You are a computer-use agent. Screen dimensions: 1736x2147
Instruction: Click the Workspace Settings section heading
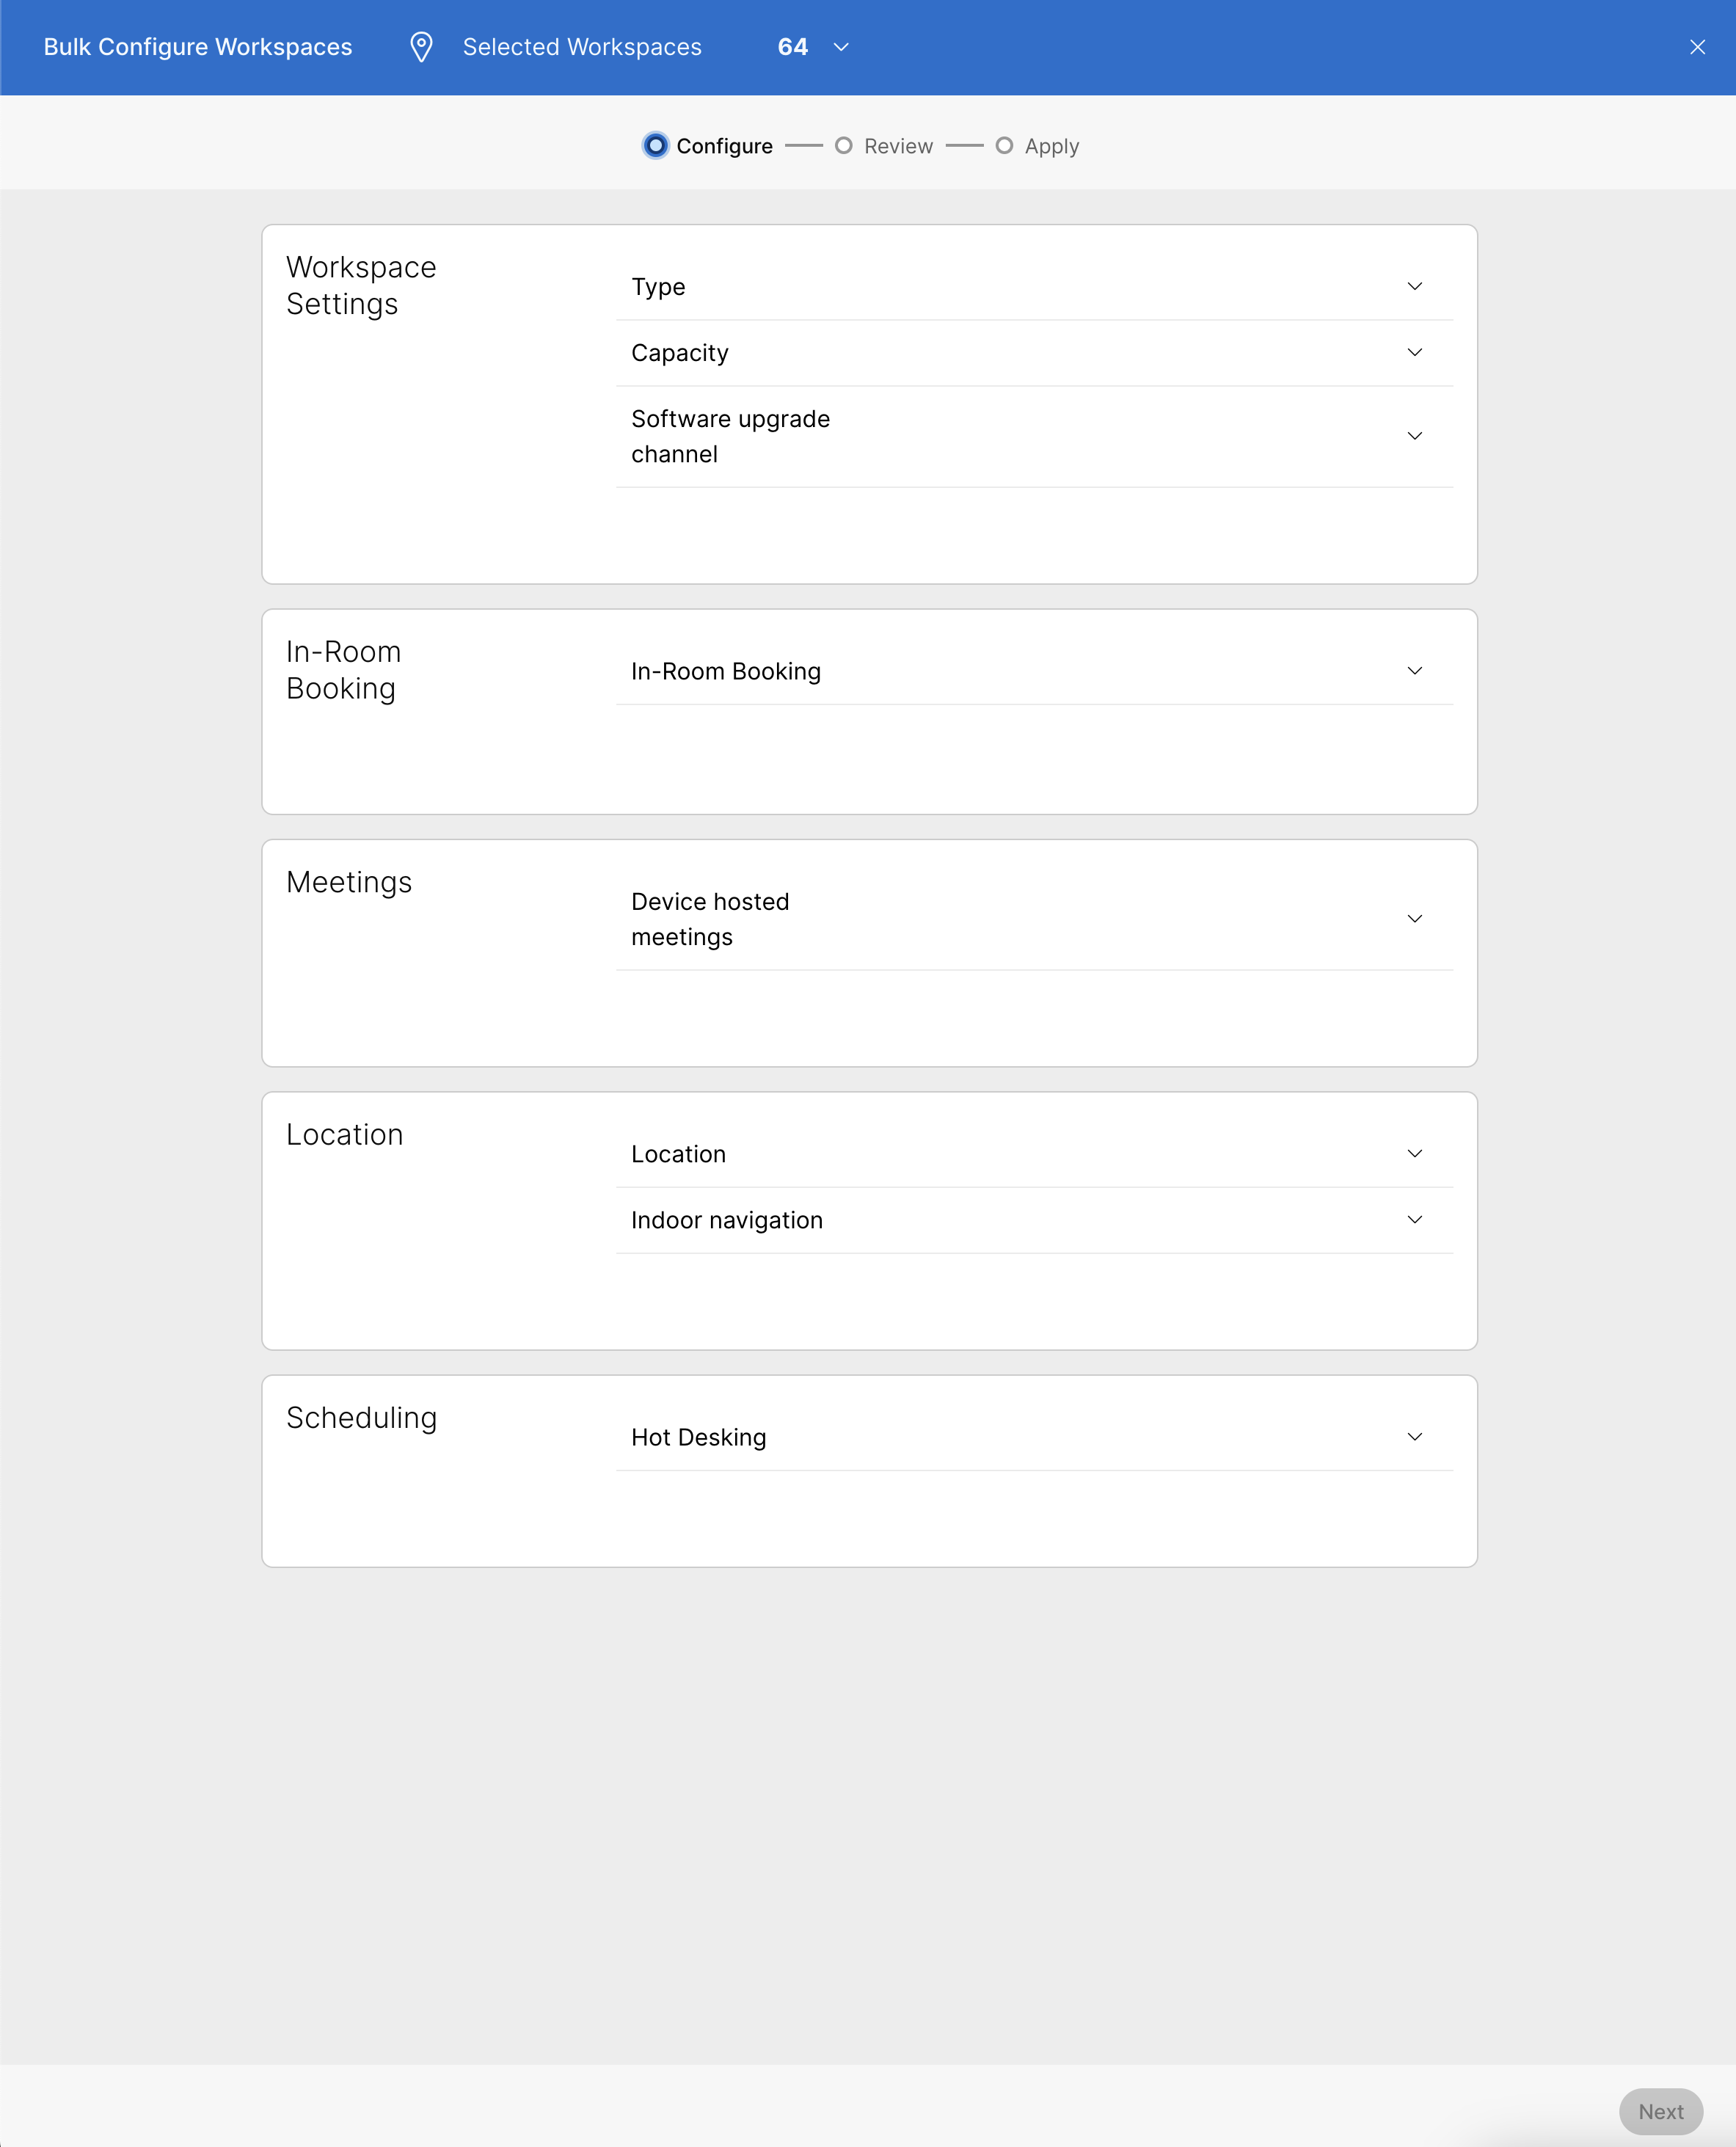(x=361, y=285)
